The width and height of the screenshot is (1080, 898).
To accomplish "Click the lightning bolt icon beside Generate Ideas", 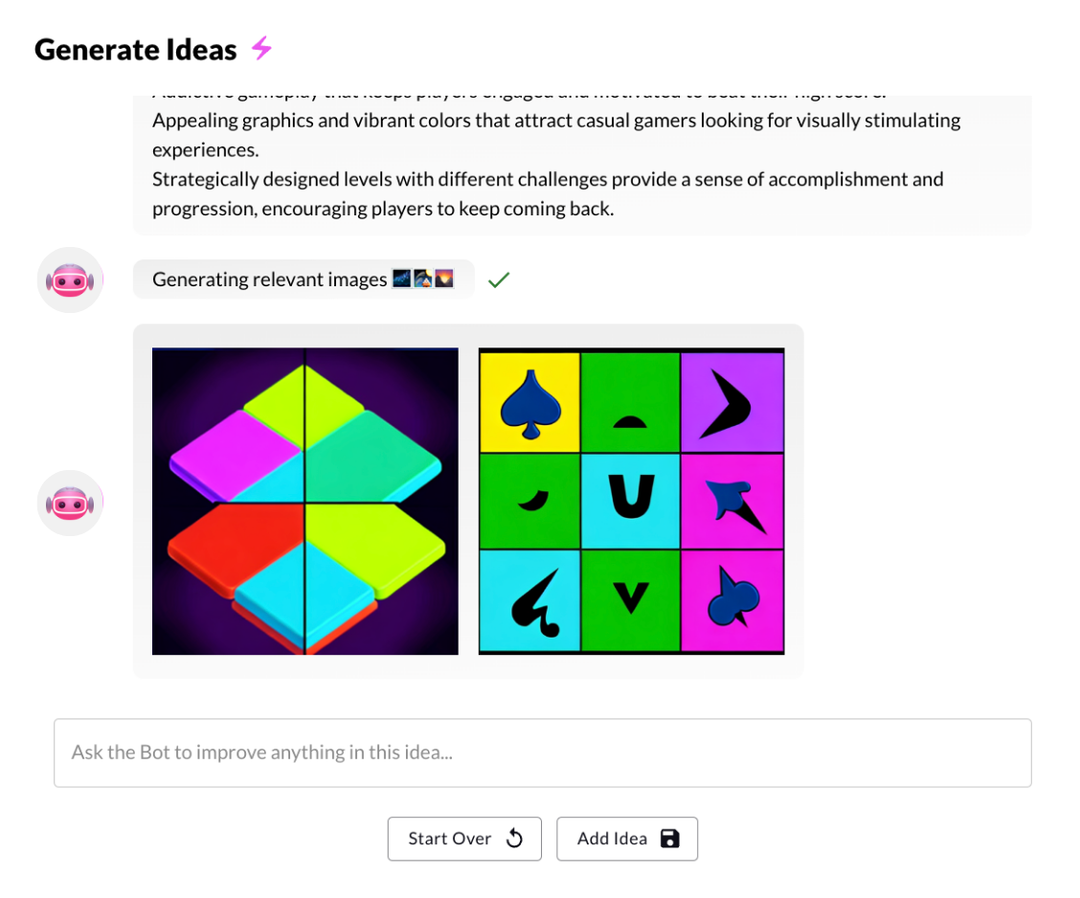I will [261, 47].
